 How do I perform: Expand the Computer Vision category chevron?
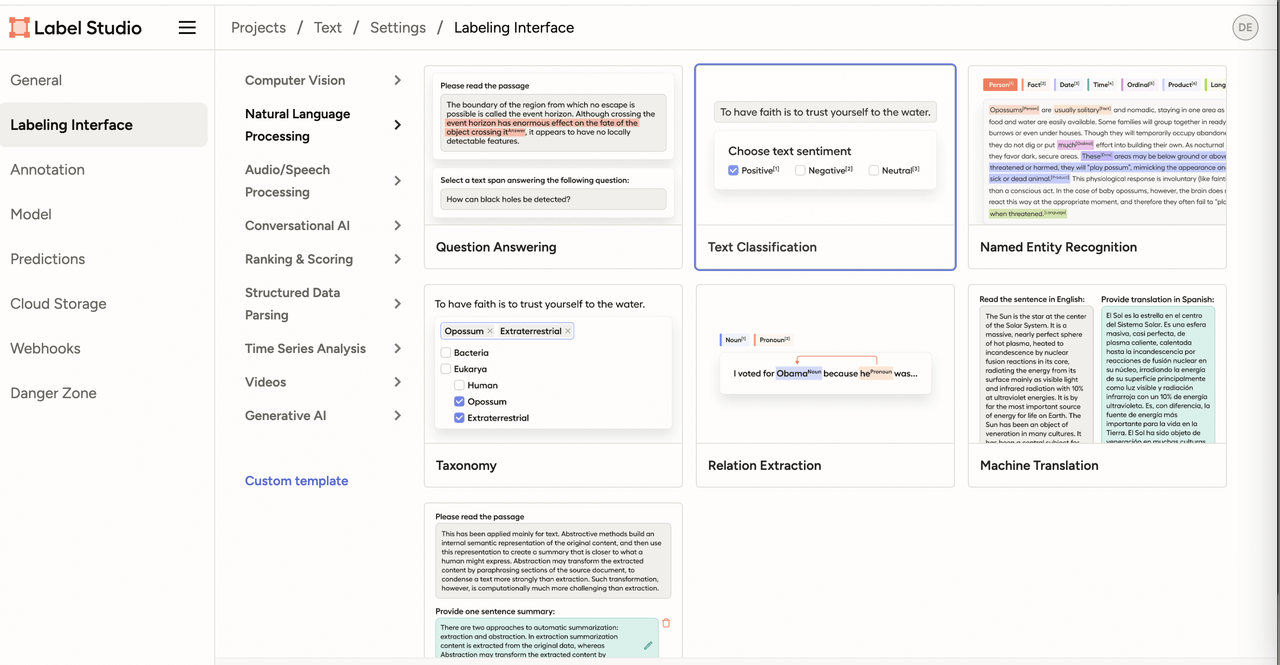(x=397, y=80)
